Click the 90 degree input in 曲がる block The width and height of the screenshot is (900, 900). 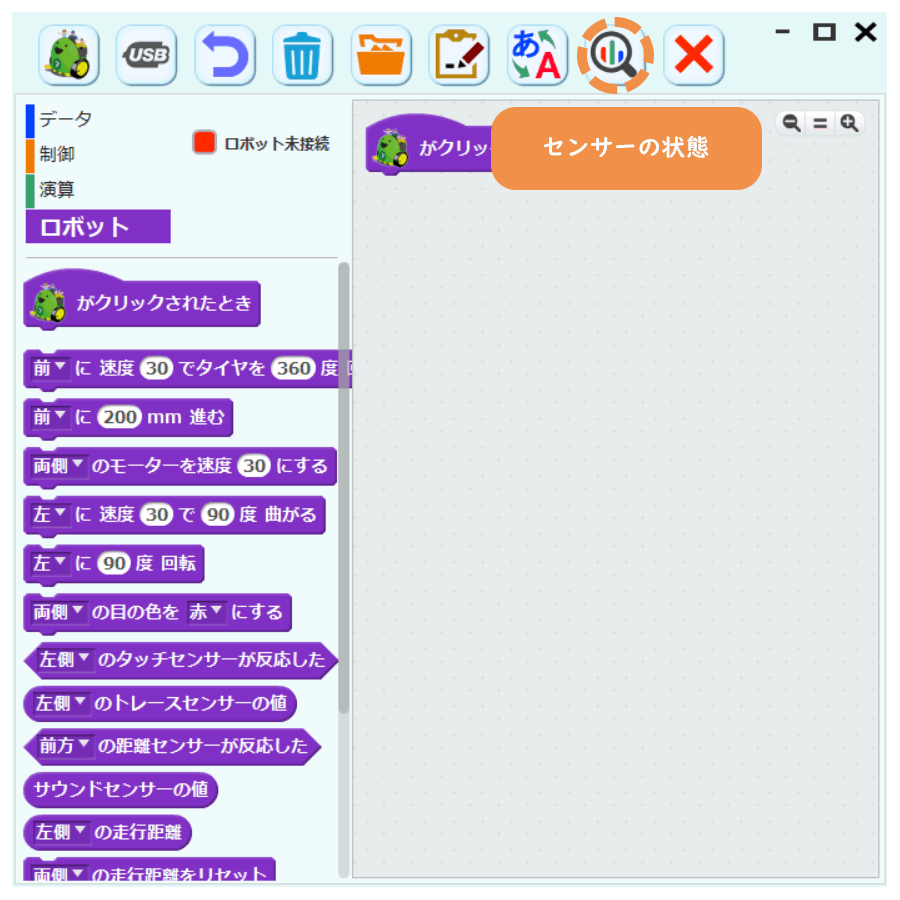(218, 514)
